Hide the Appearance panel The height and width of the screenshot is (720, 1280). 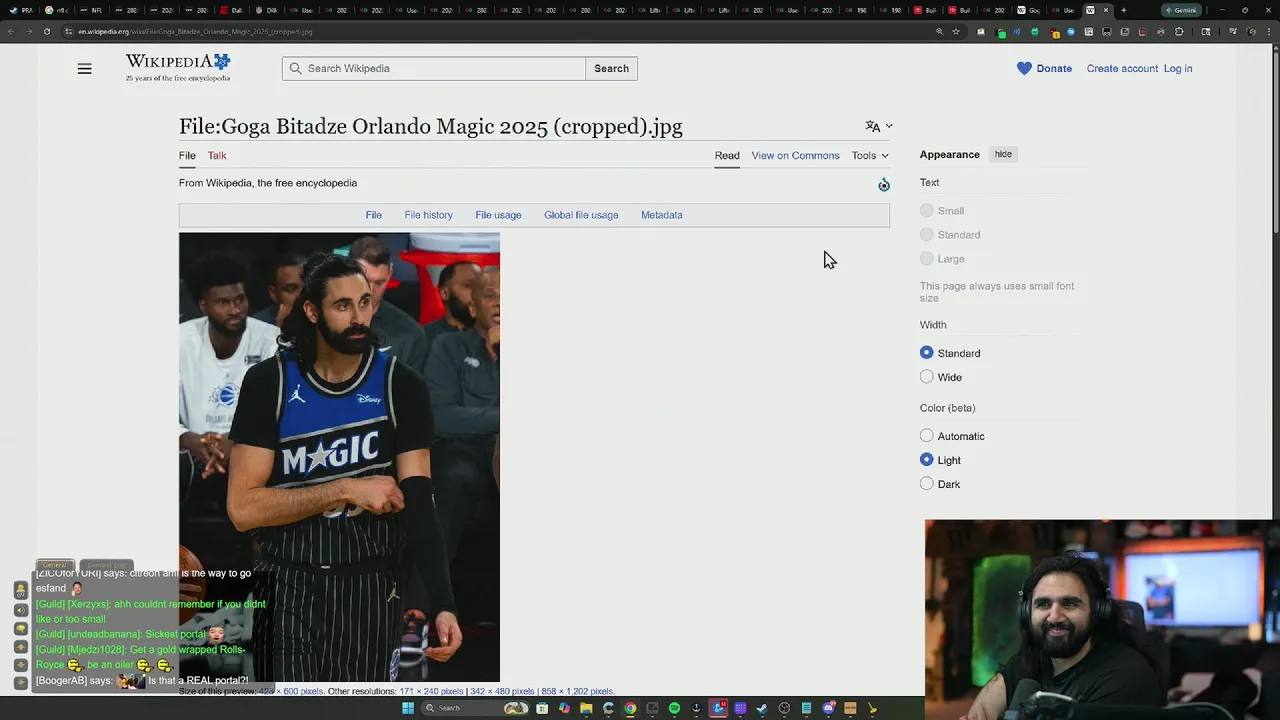(1003, 154)
